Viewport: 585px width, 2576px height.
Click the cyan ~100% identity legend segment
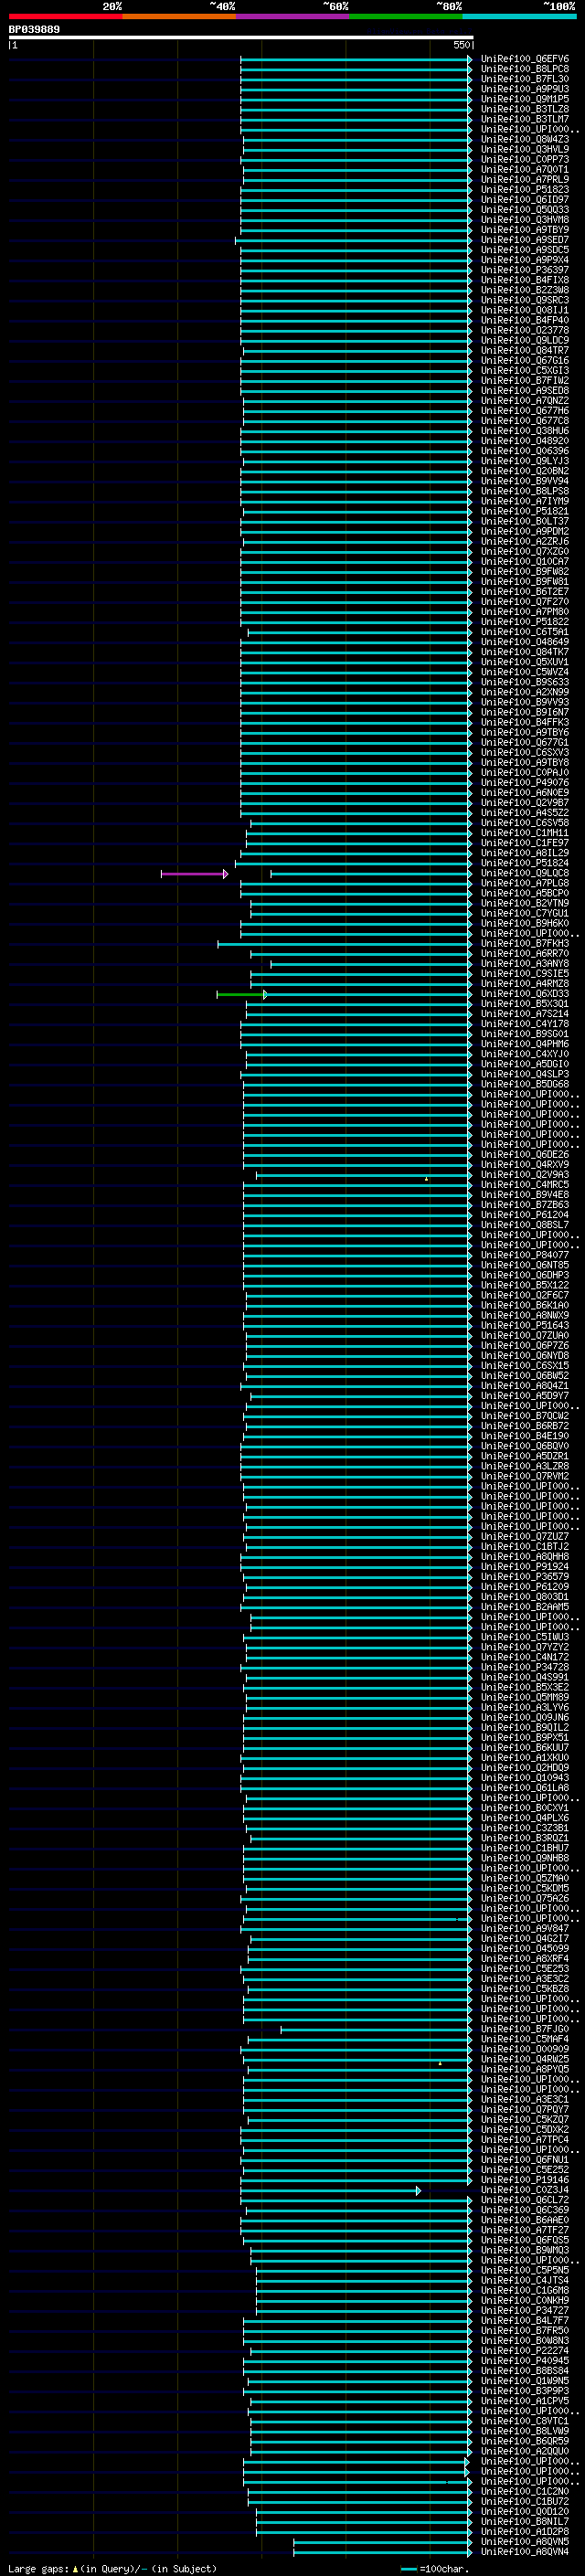pos(519,16)
